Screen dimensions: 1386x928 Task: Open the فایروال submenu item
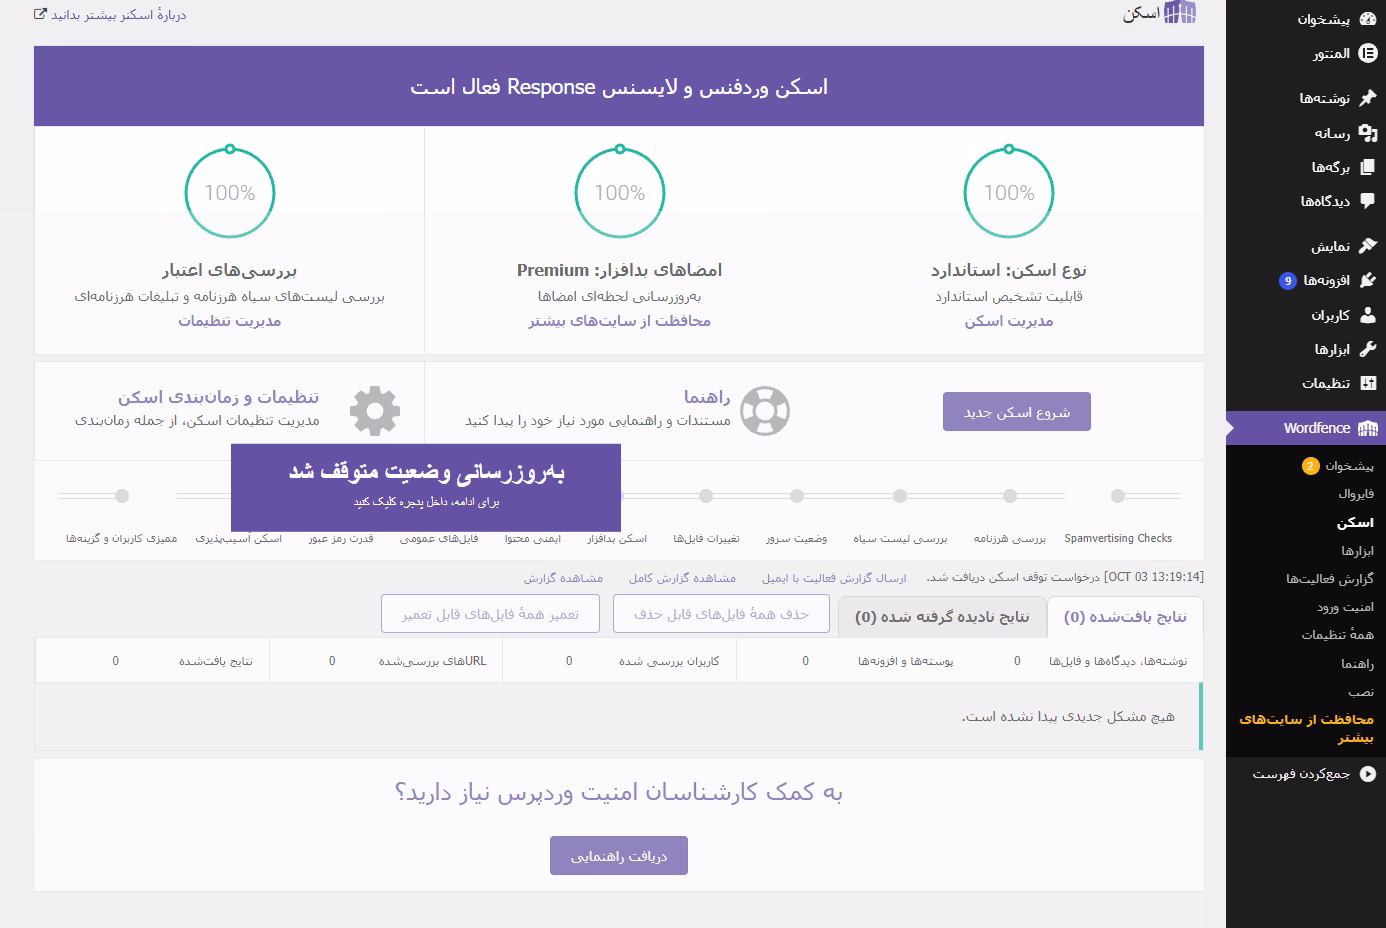coord(1355,494)
